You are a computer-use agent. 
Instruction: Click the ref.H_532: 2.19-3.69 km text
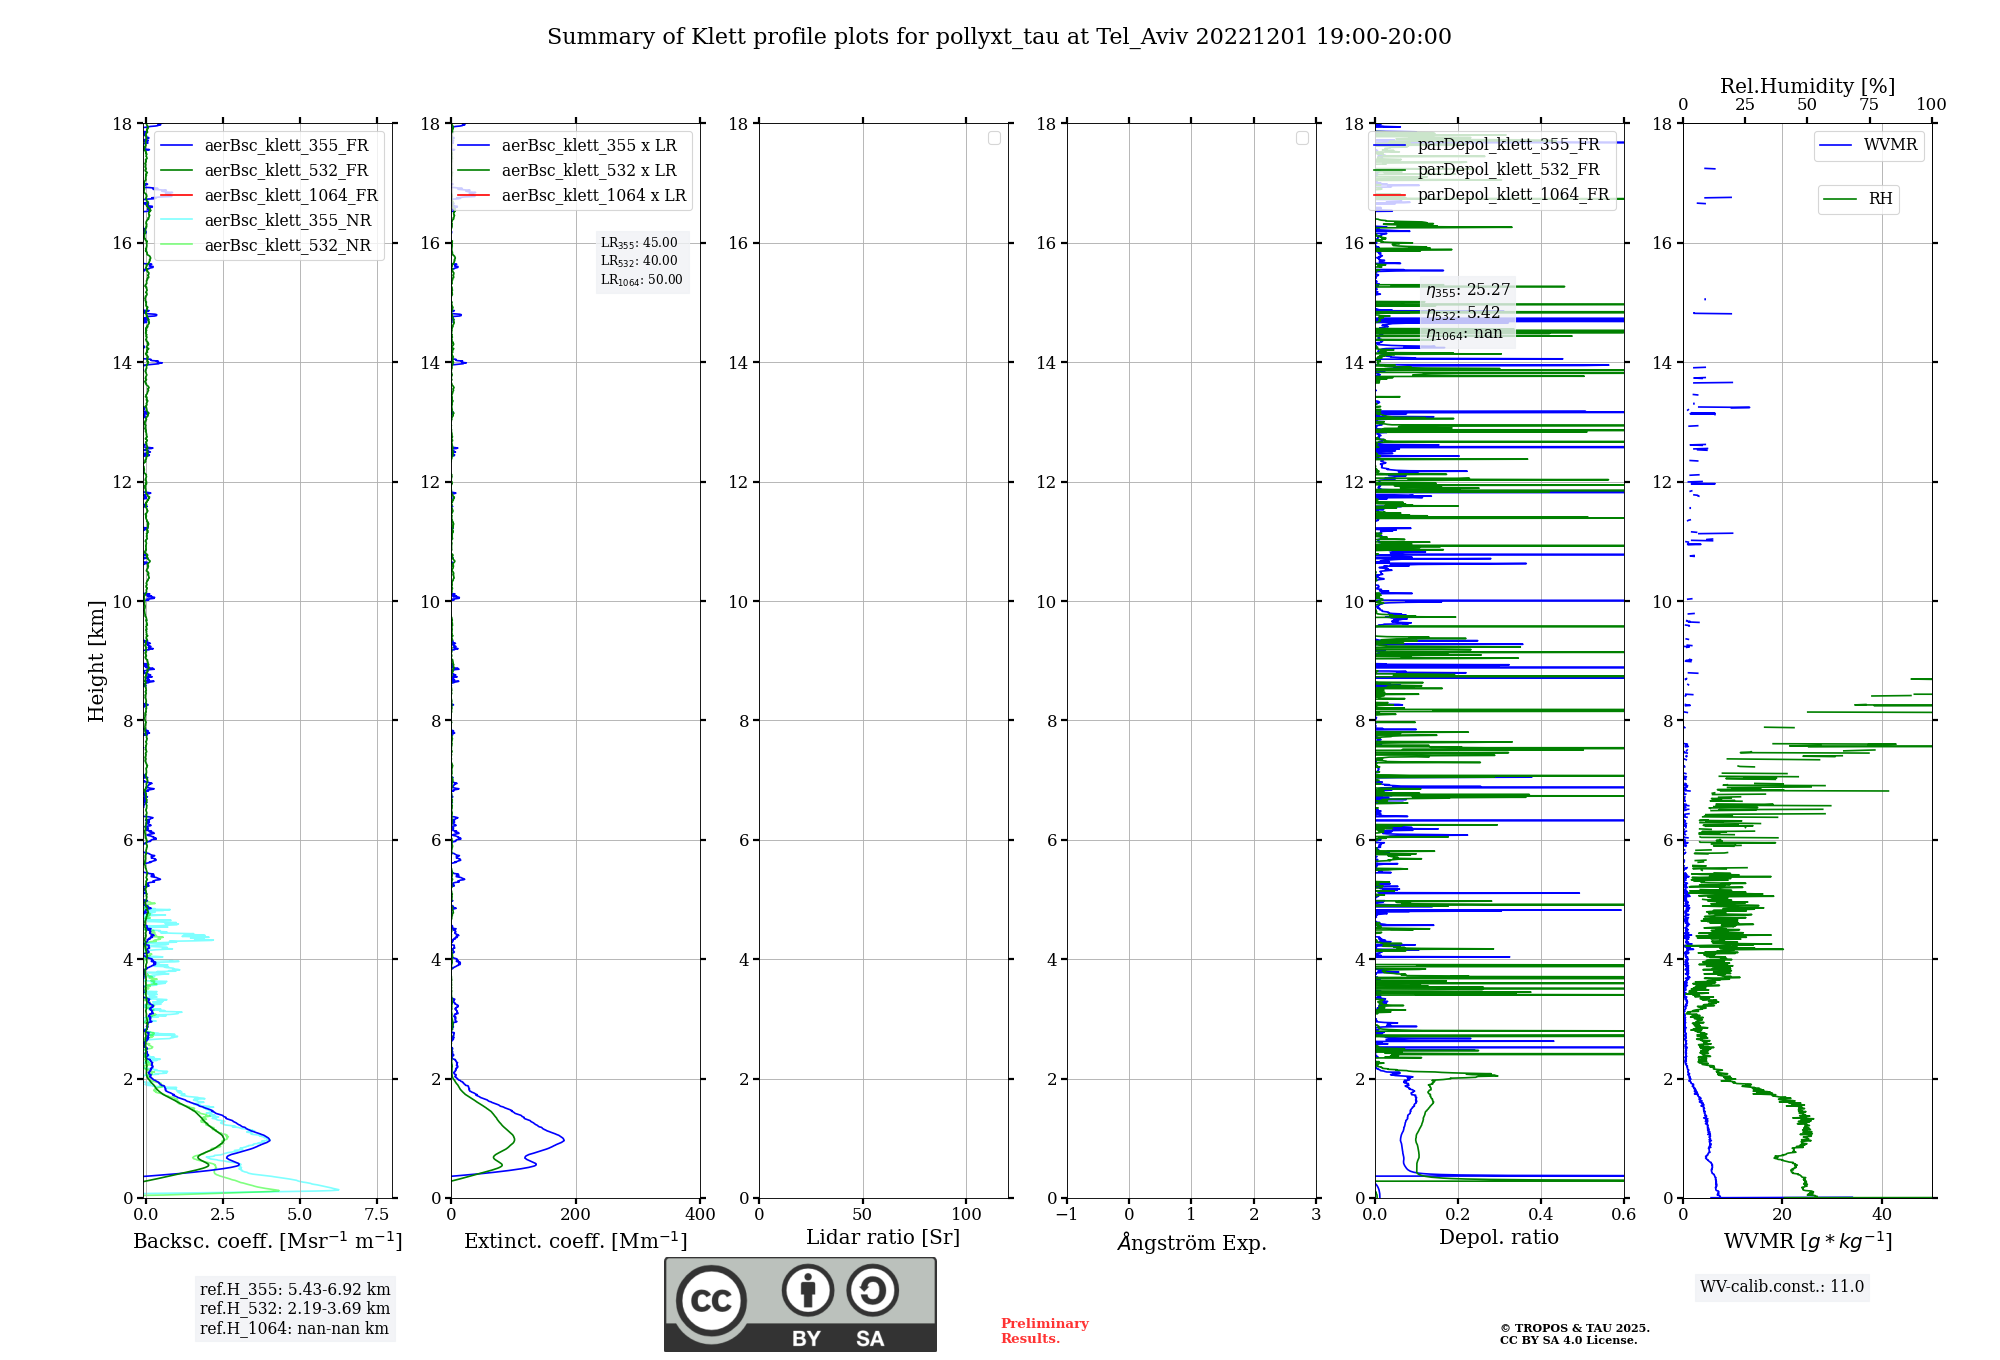click(295, 1309)
